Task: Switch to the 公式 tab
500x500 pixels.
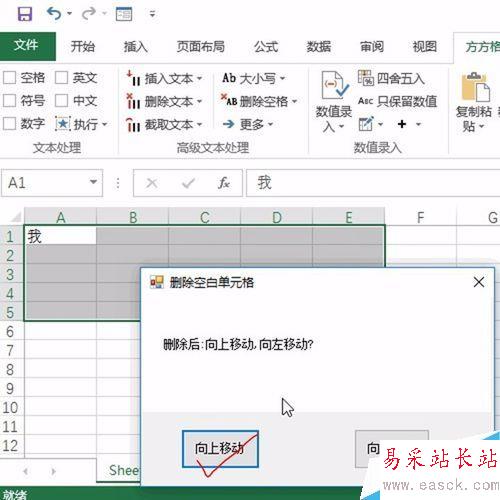Action: point(266,46)
